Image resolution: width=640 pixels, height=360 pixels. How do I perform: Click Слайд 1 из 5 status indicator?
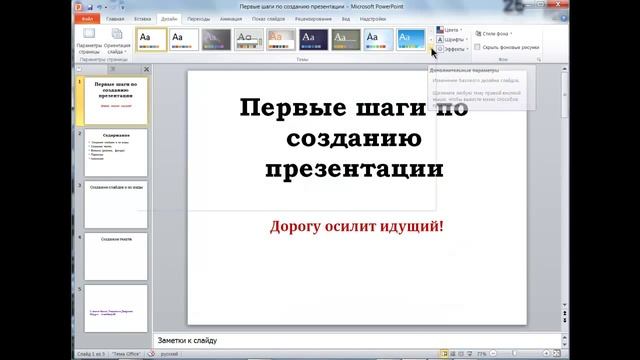coord(91,354)
